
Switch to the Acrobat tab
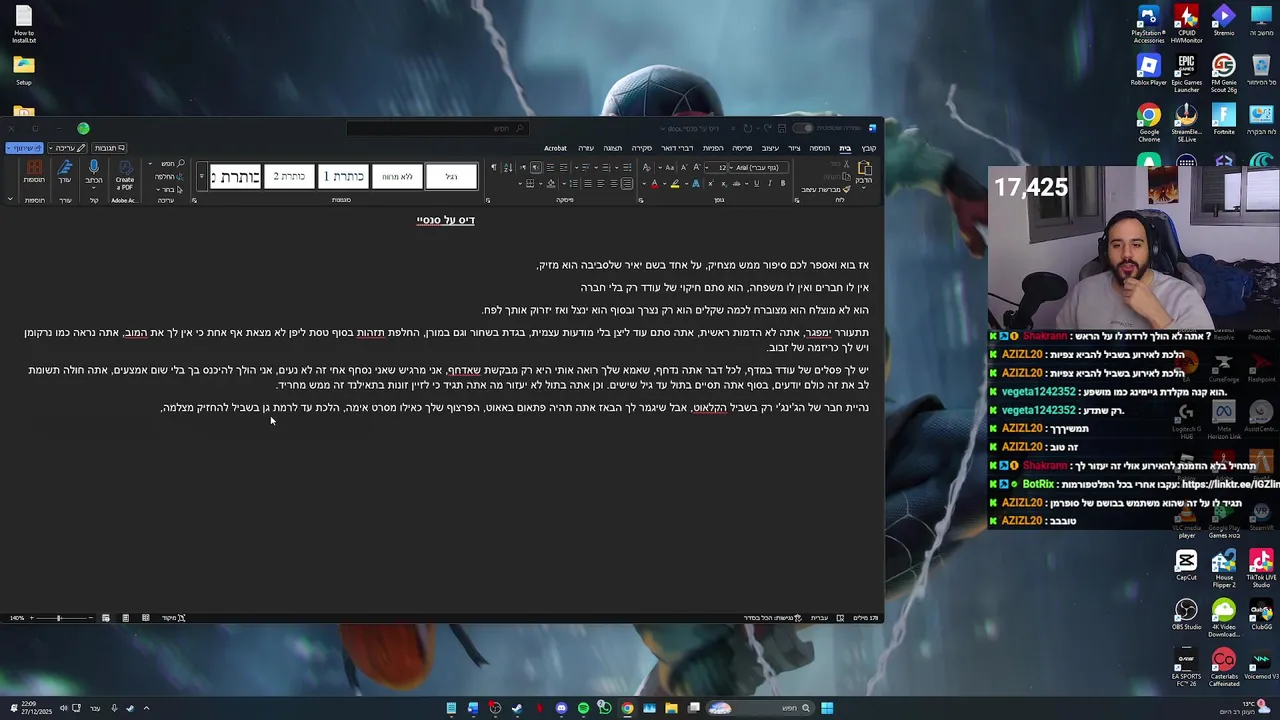(x=555, y=148)
